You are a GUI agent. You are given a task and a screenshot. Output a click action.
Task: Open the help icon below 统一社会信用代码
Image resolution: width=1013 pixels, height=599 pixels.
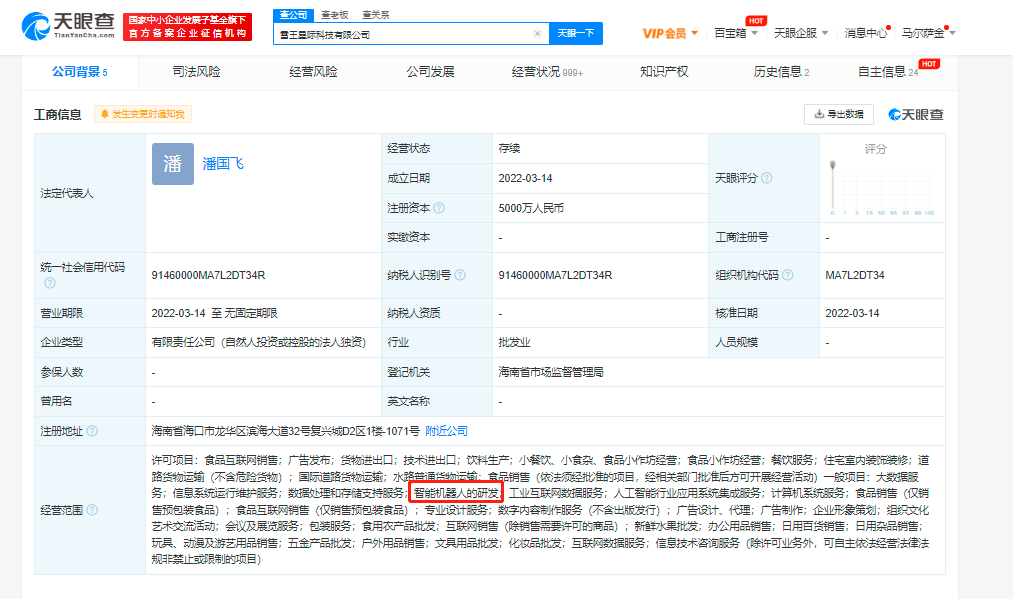[x=50, y=283]
